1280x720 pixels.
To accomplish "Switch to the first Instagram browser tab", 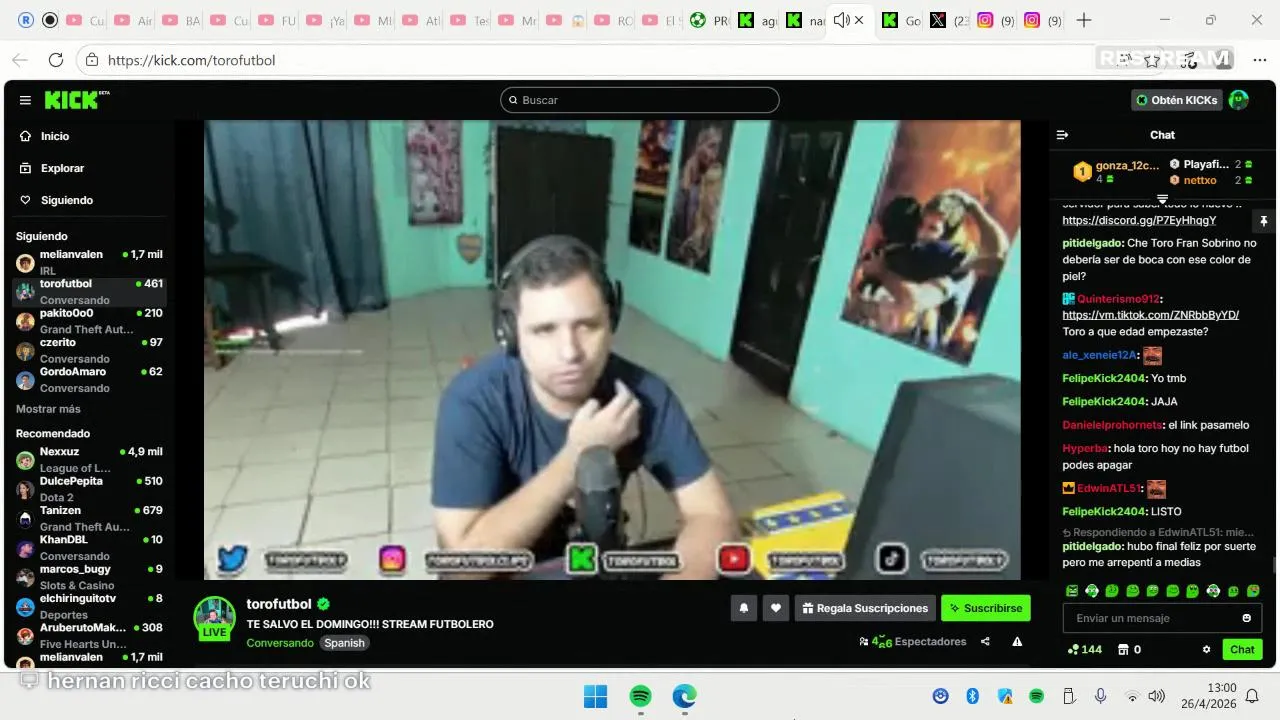I will coord(995,20).
